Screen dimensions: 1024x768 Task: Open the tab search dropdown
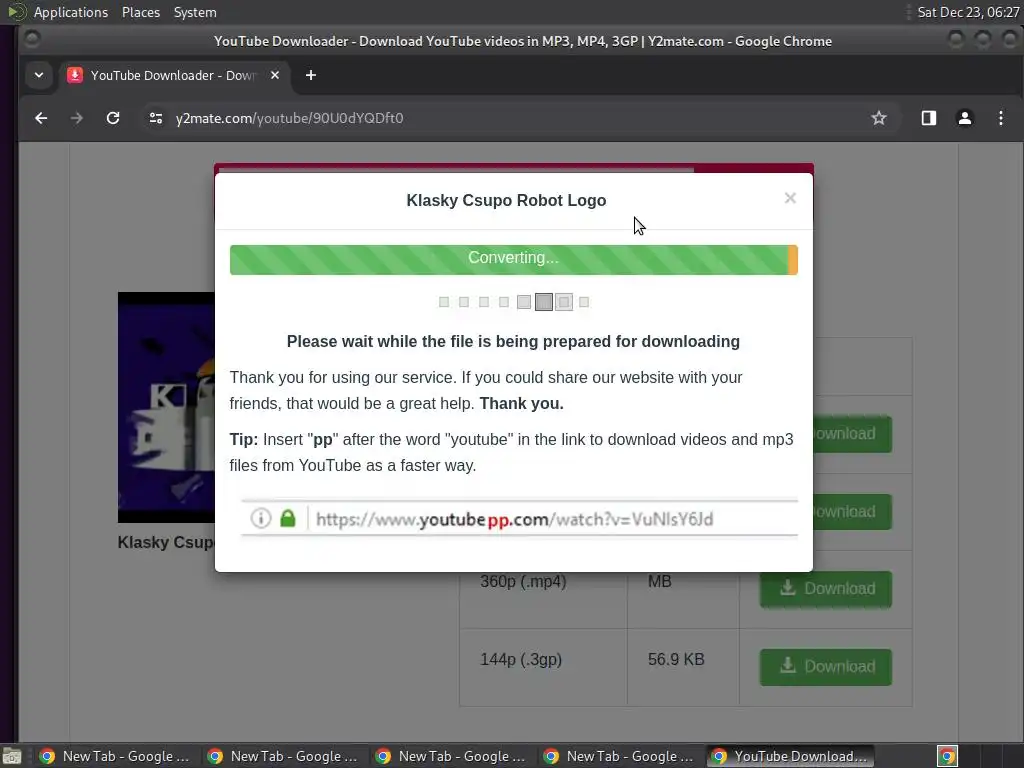pos(39,75)
